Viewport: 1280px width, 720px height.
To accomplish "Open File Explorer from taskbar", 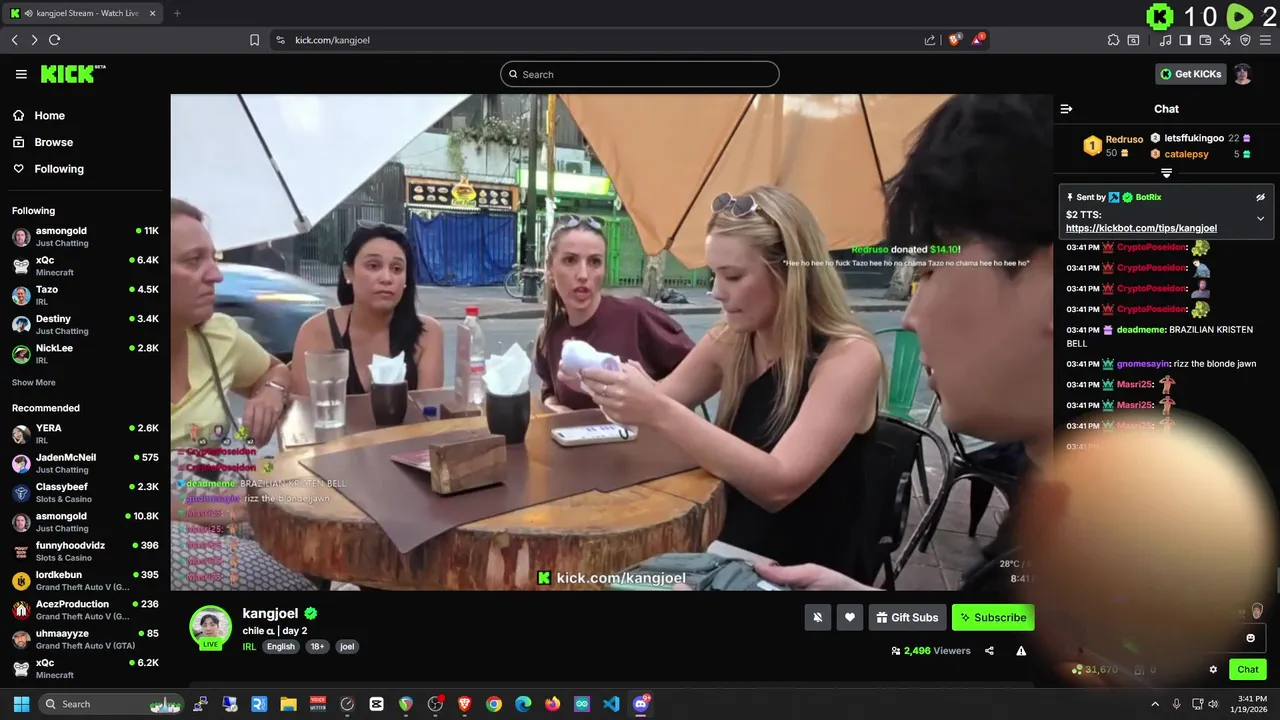I will 288,704.
